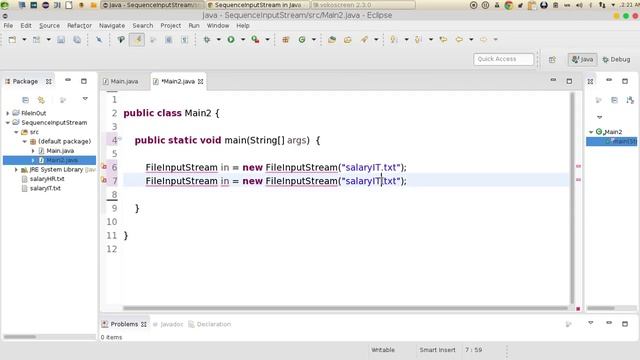Click the Package Explorer horizontal scrollbar
Screen dimensions: 640x360
(20, 337)
